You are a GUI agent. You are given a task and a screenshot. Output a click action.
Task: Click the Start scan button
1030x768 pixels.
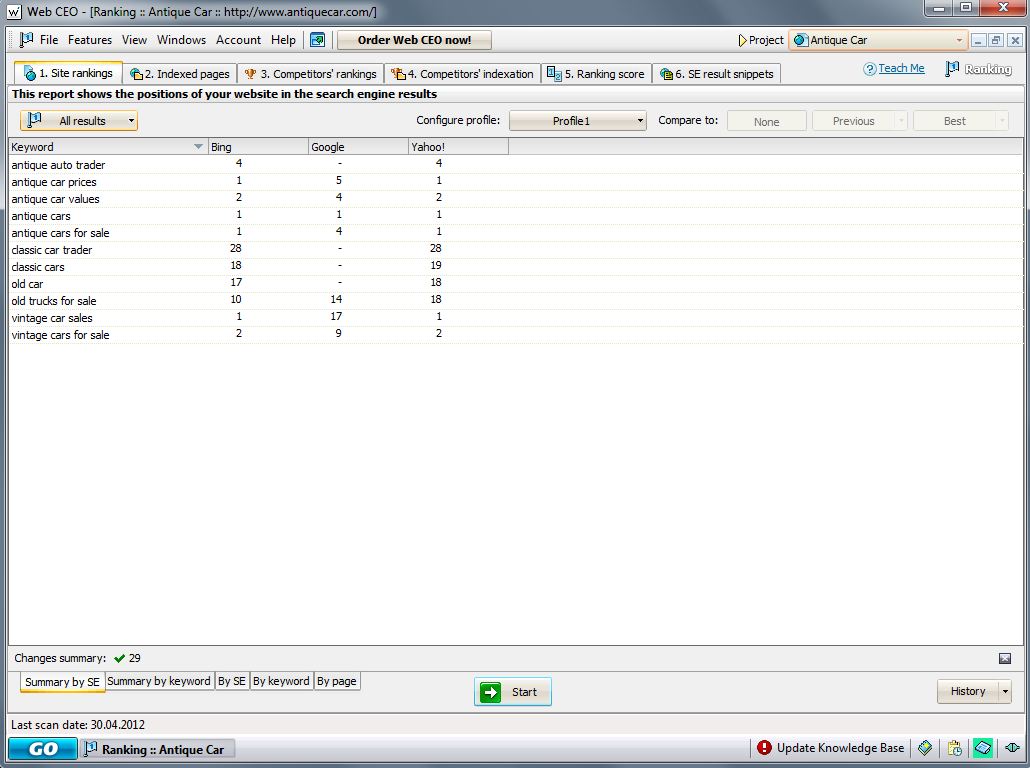point(512,692)
